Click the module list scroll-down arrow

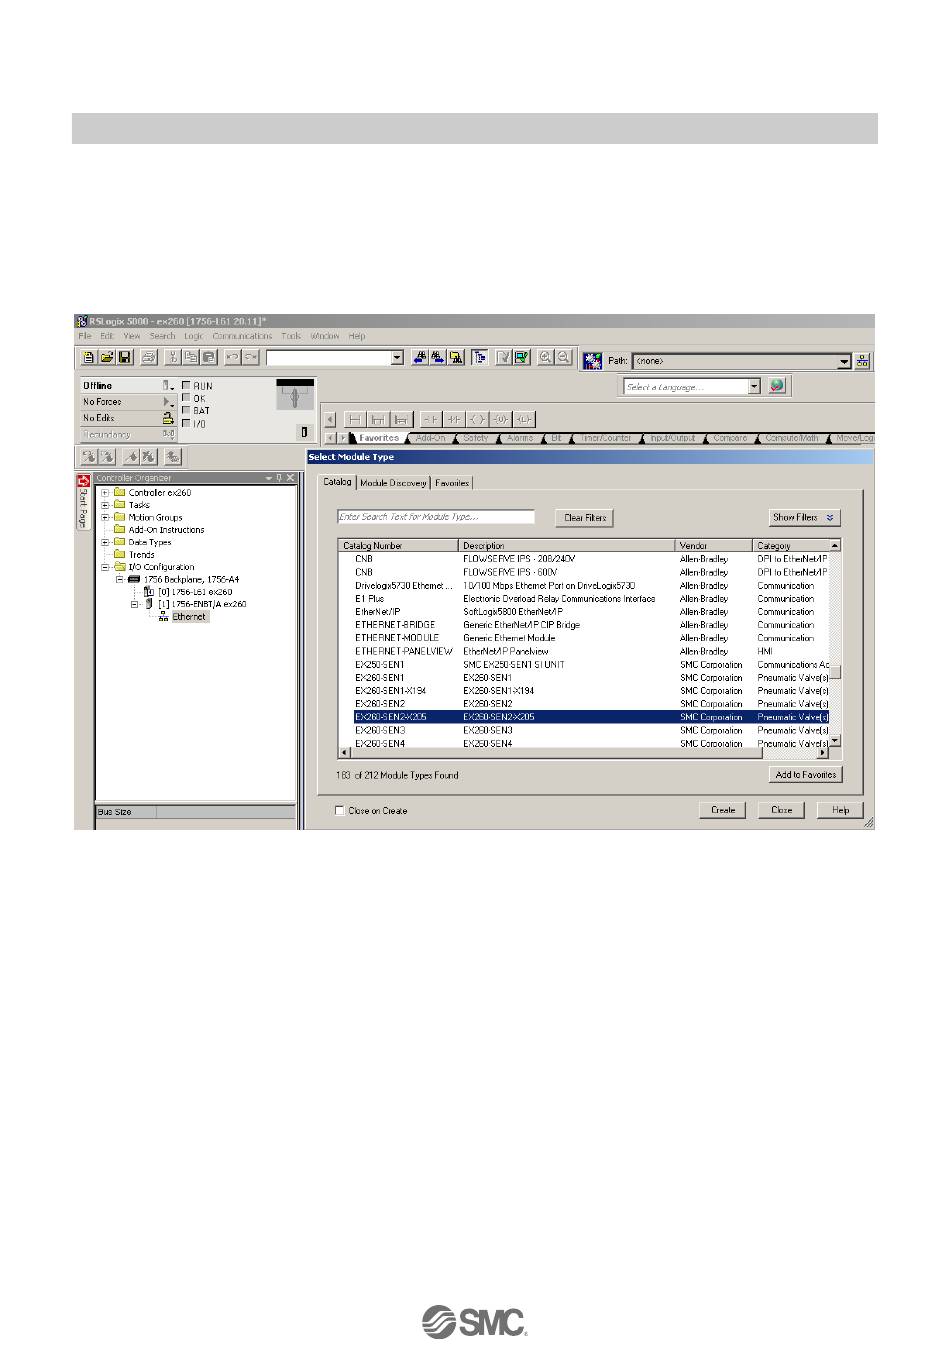pos(835,742)
